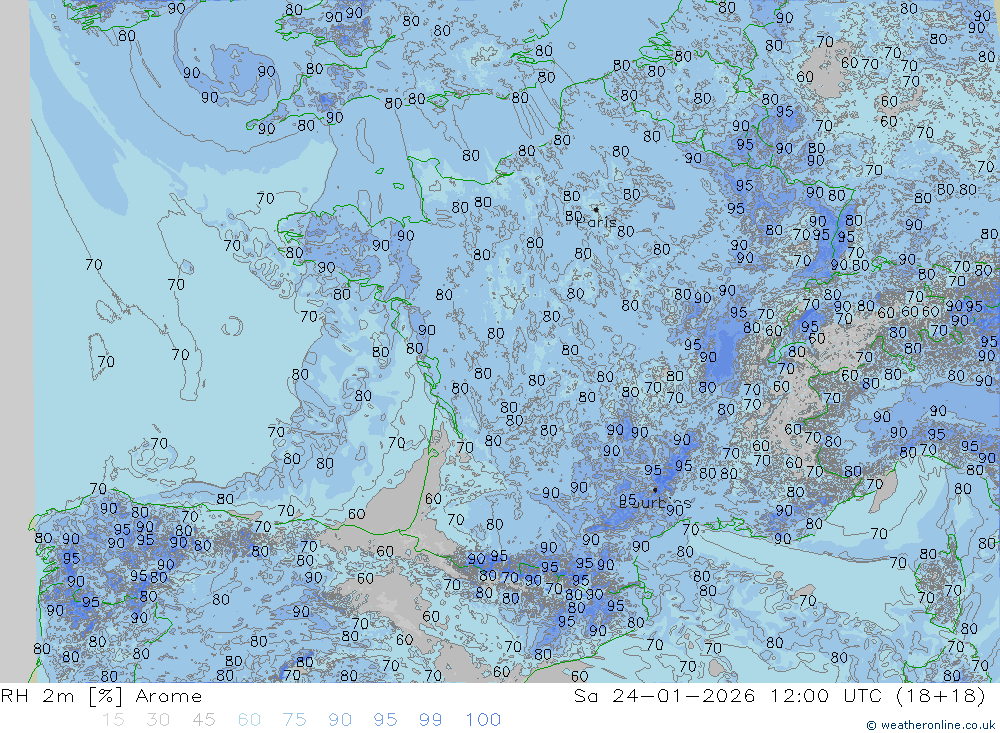Select the 75 legend value
The height and width of the screenshot is (733, 1000).
pyautogui.click(x=294, y=720)
